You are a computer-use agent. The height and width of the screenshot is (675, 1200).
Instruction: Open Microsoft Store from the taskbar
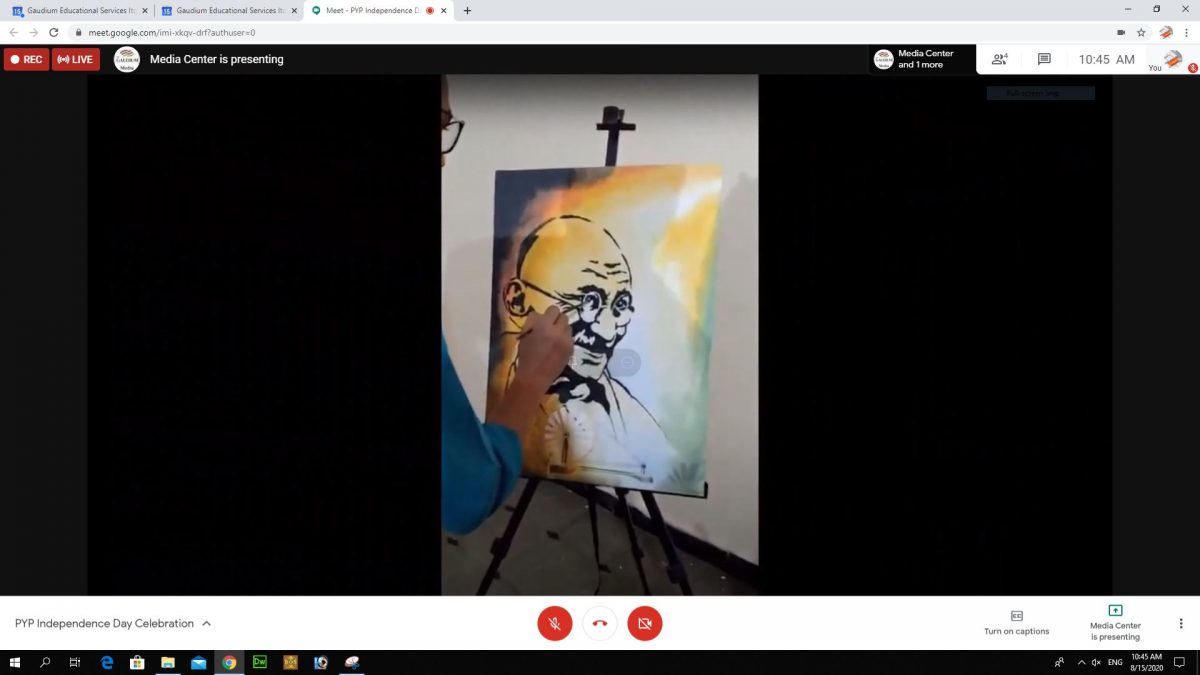tap(138, 662)
